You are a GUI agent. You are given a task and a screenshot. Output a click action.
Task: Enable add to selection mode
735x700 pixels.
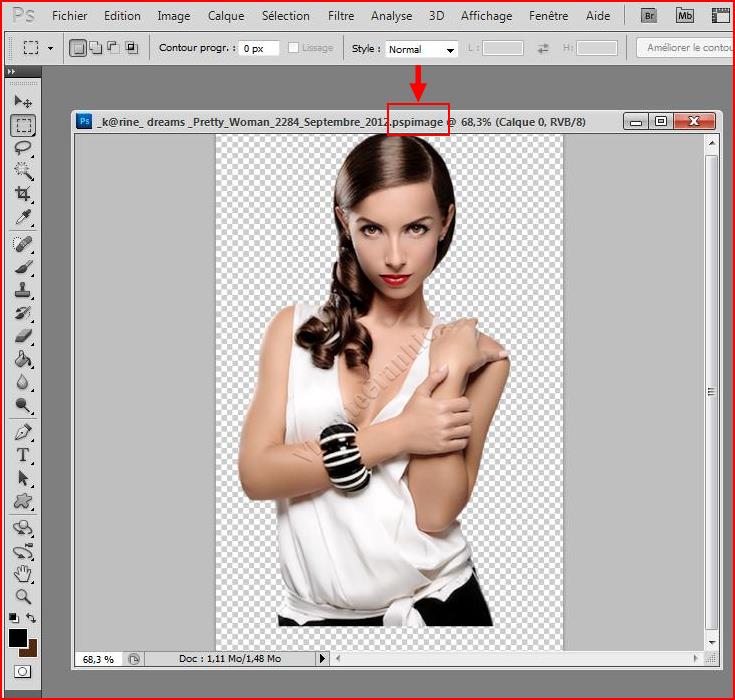[x=96, y=48]
